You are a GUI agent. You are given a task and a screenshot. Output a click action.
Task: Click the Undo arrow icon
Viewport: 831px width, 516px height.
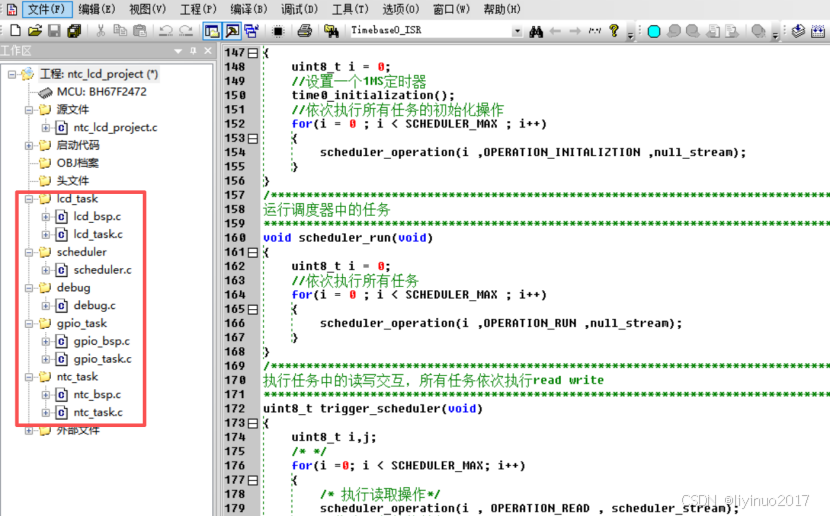coord(166,31)
